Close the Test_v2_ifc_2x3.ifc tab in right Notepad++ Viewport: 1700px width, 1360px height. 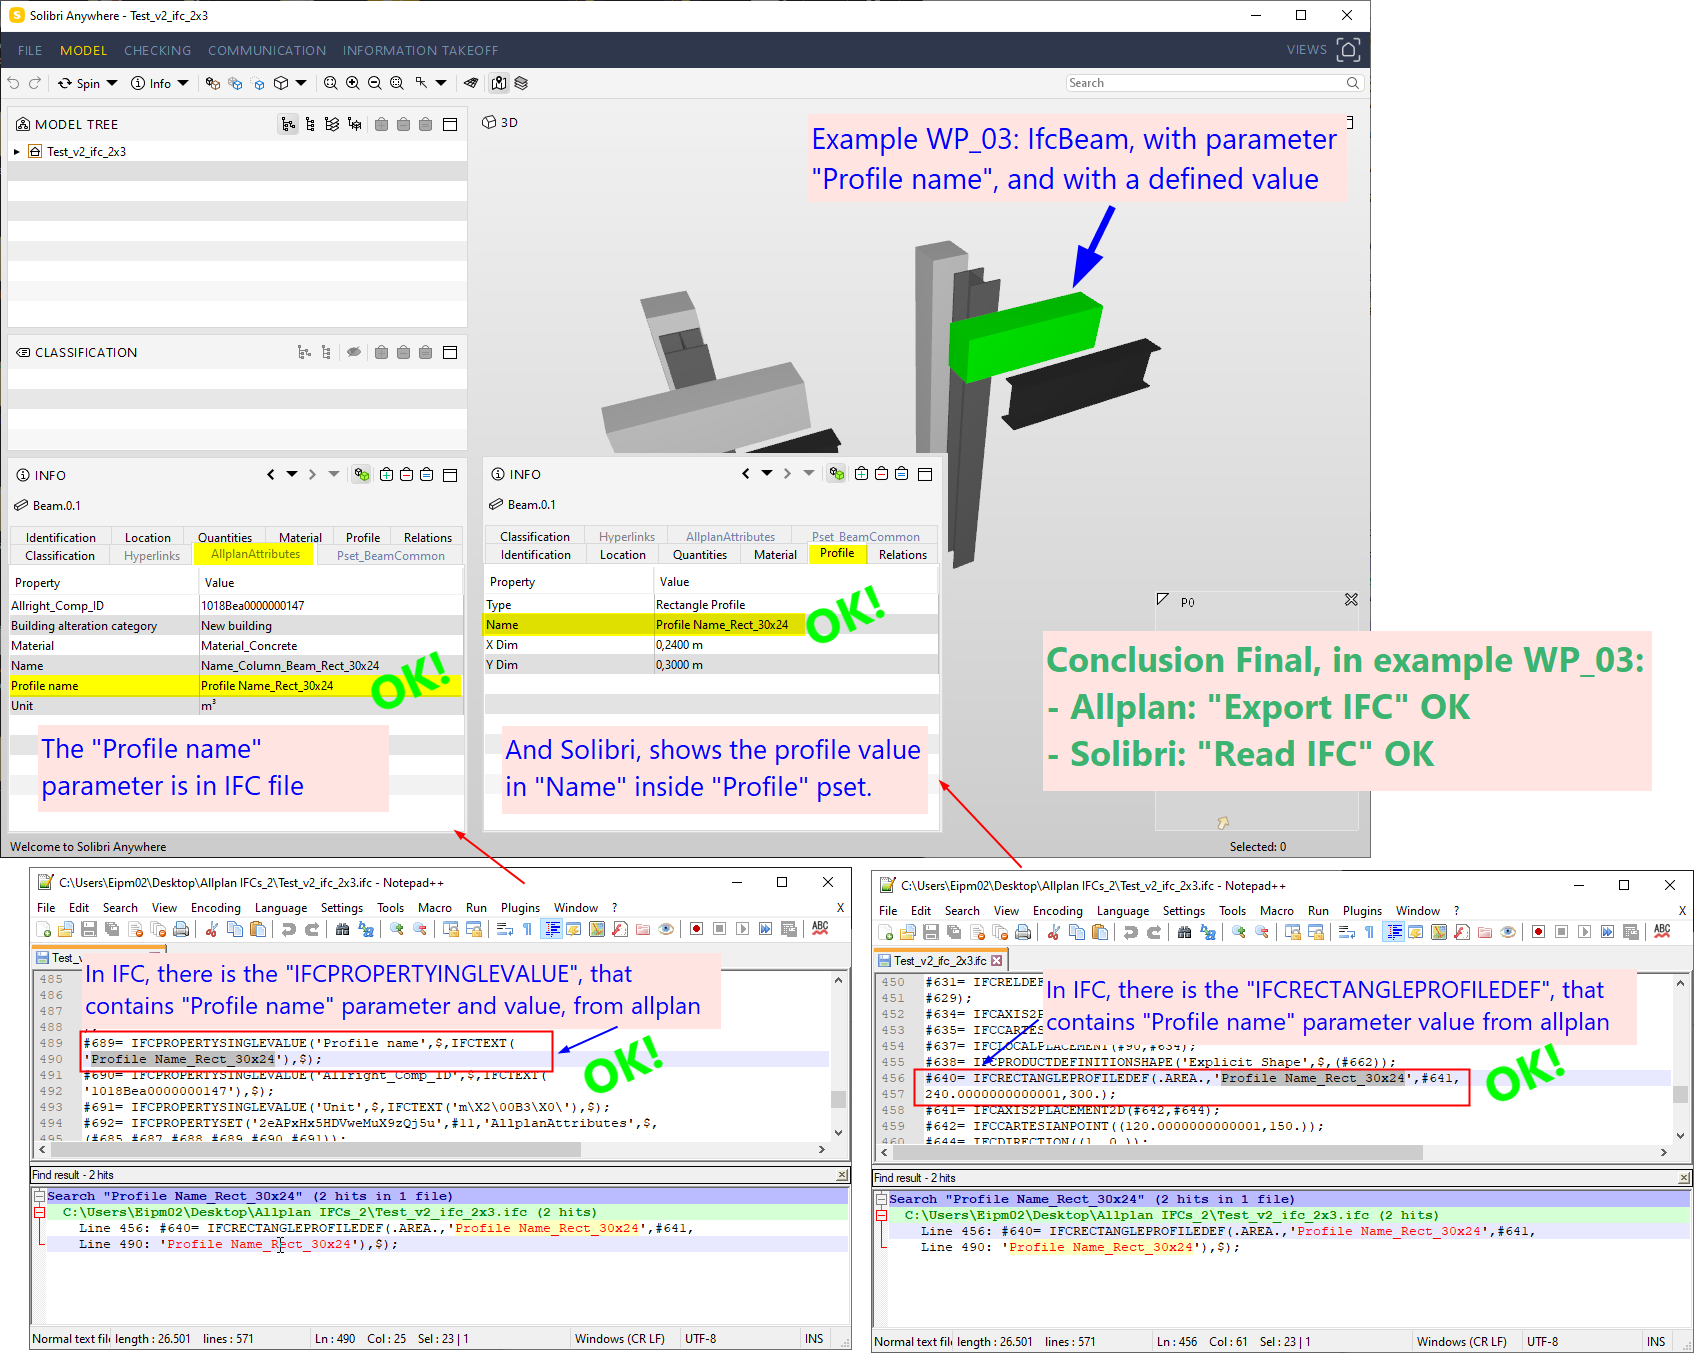[996, 961]
